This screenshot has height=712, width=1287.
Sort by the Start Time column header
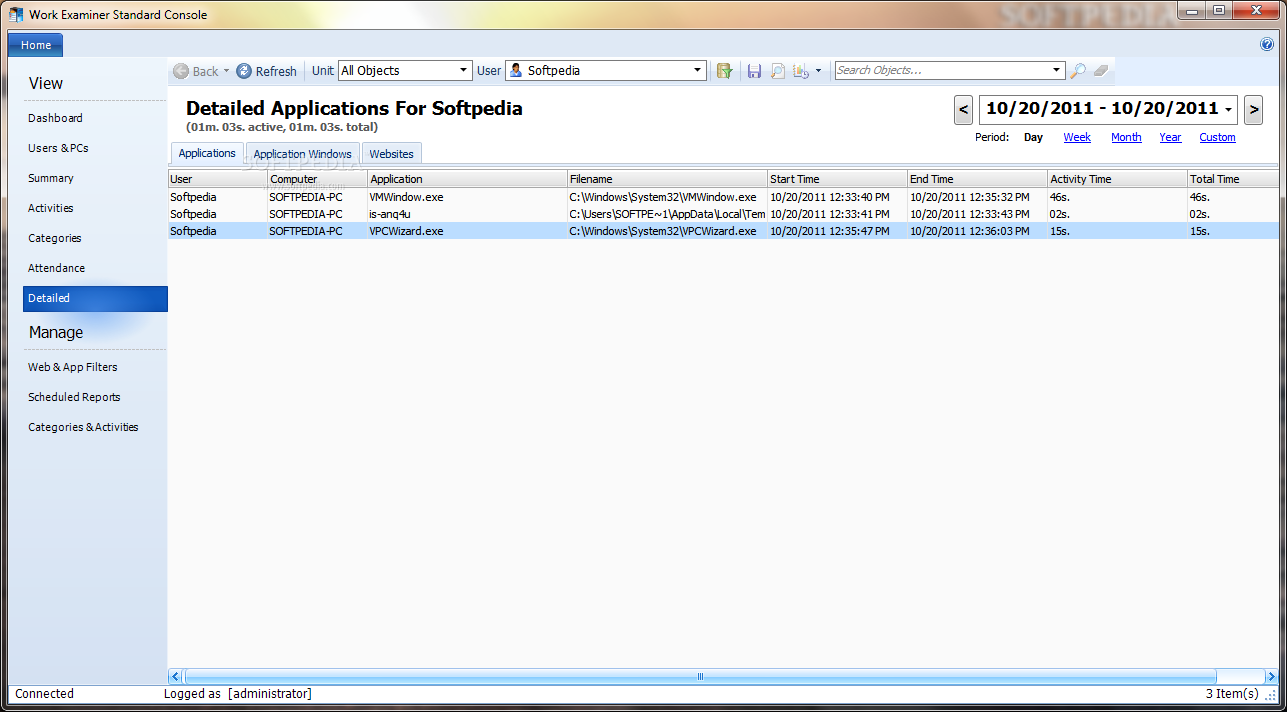click(837, 179)
